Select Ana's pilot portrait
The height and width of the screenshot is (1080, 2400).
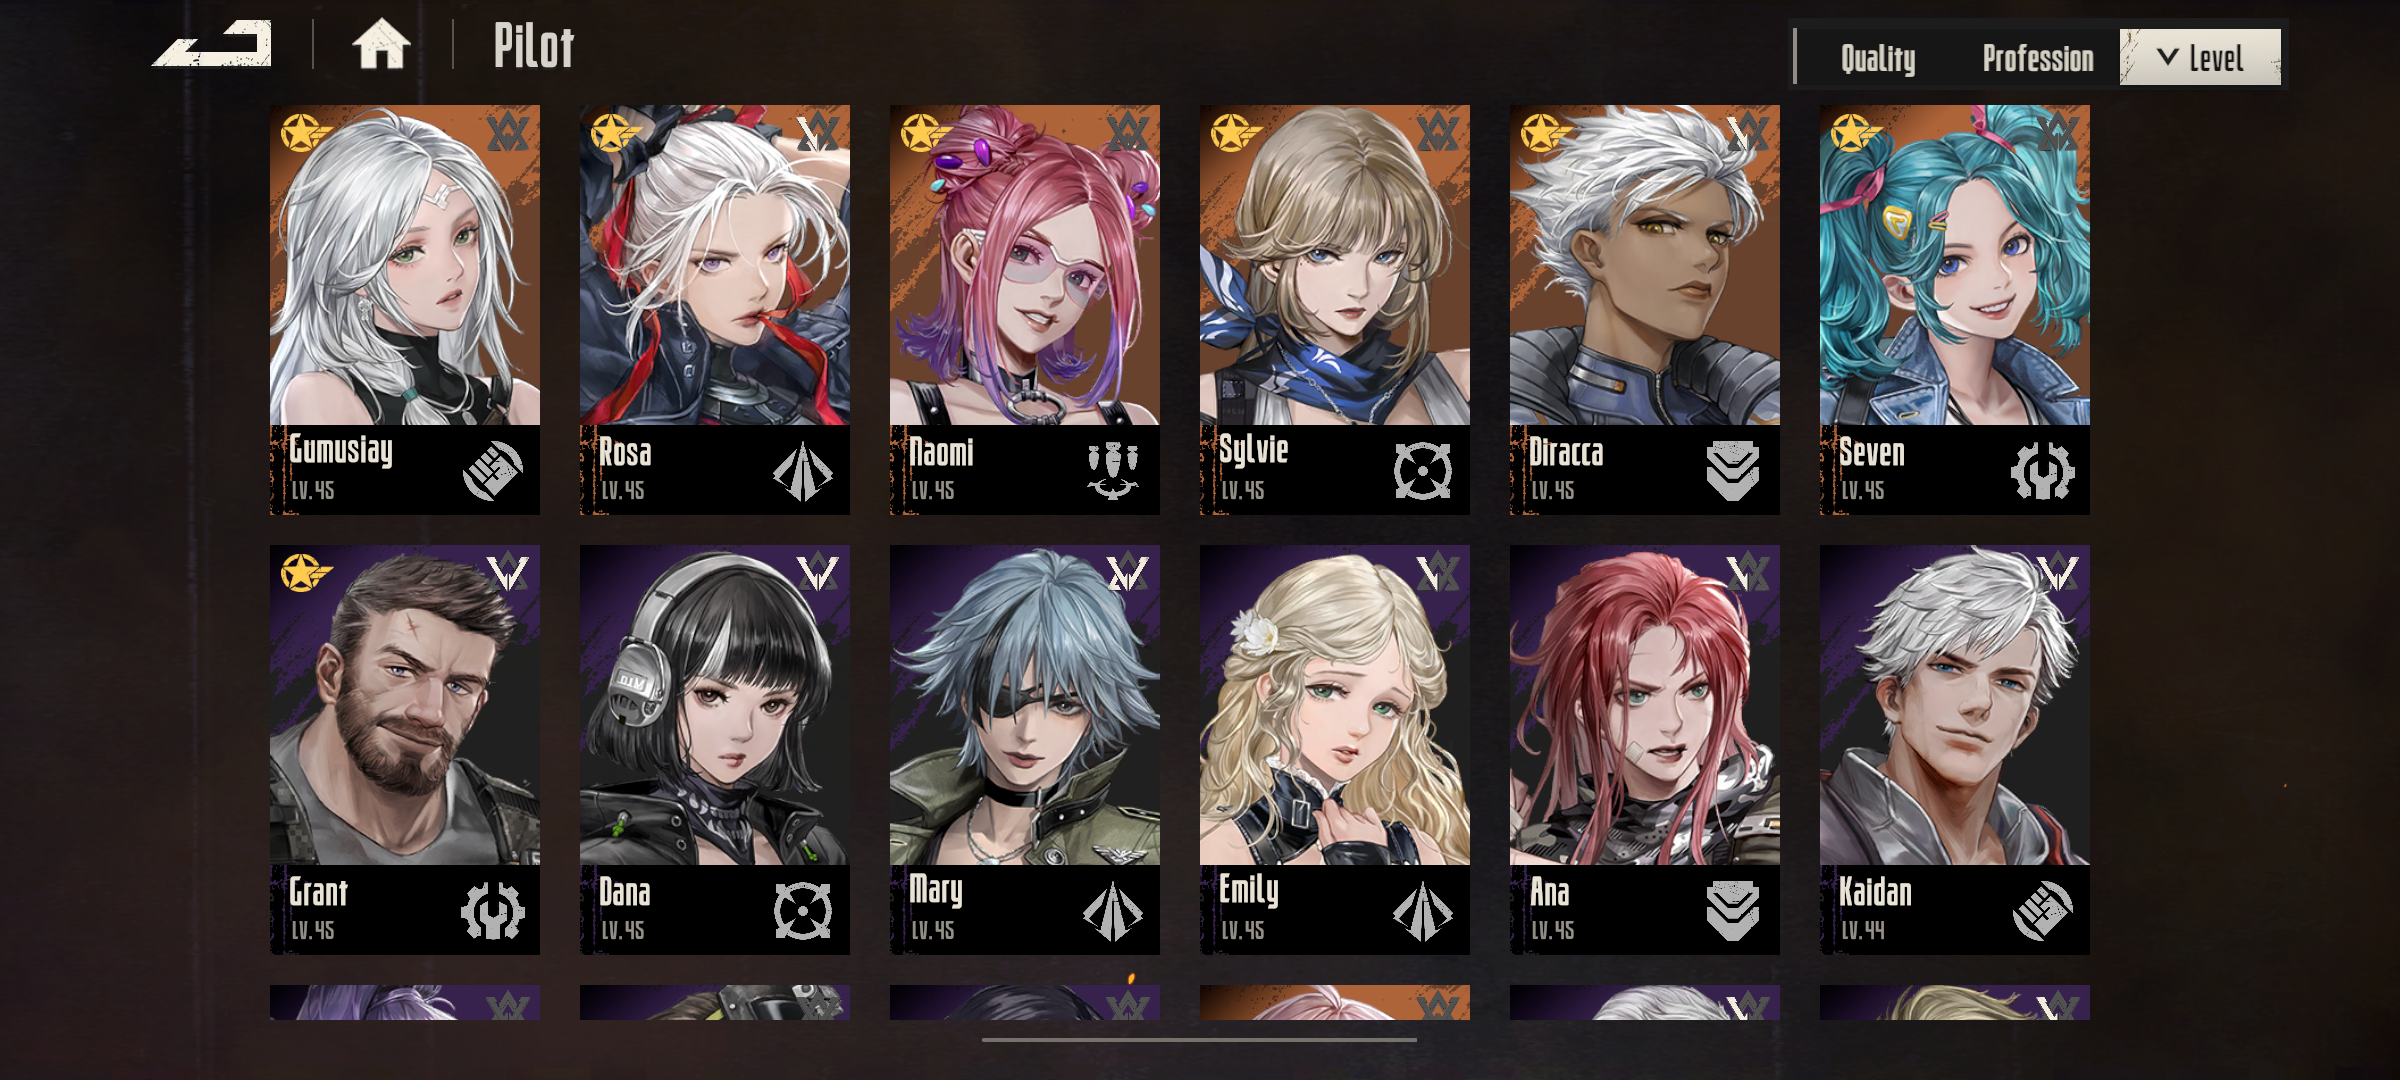click(1645, 705)
